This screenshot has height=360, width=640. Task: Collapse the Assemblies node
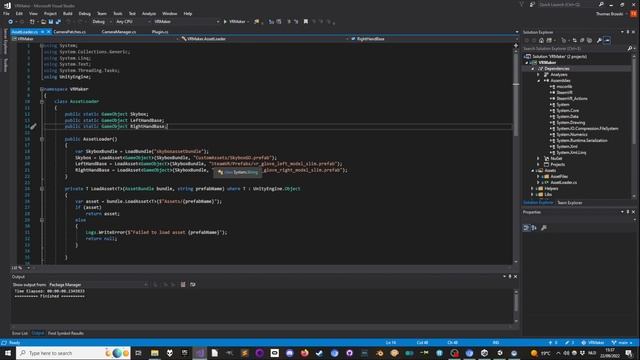click(x=538, y=81)
